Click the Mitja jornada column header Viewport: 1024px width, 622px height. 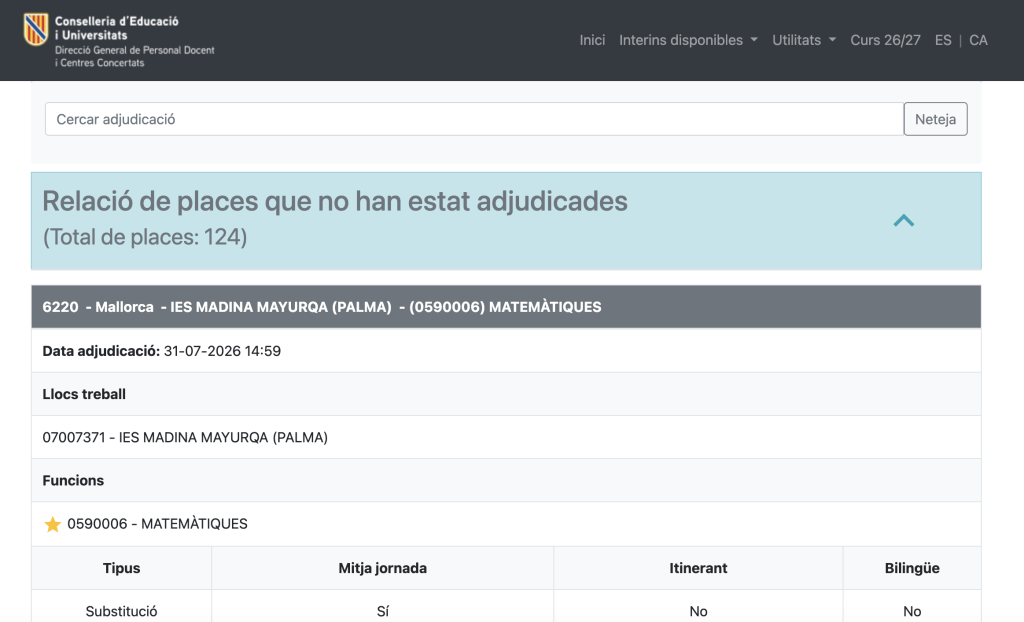(383, 568)
